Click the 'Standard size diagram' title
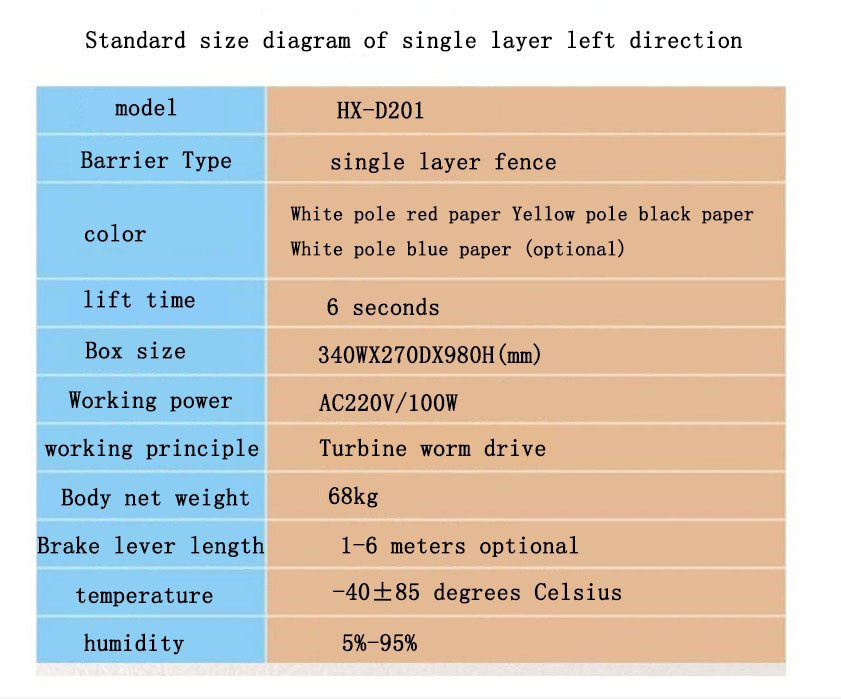The height and width of the screenshot is (699, 841). click(x=414, y=41)
